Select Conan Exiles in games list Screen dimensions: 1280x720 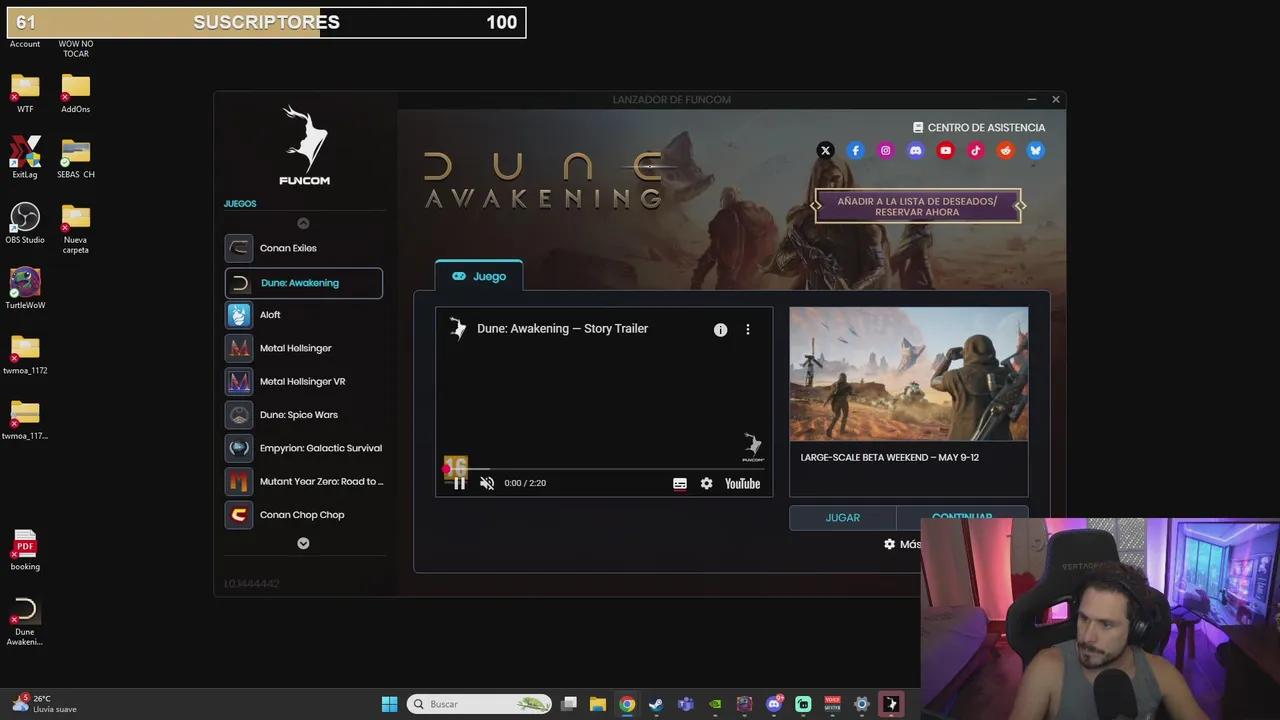303,248
